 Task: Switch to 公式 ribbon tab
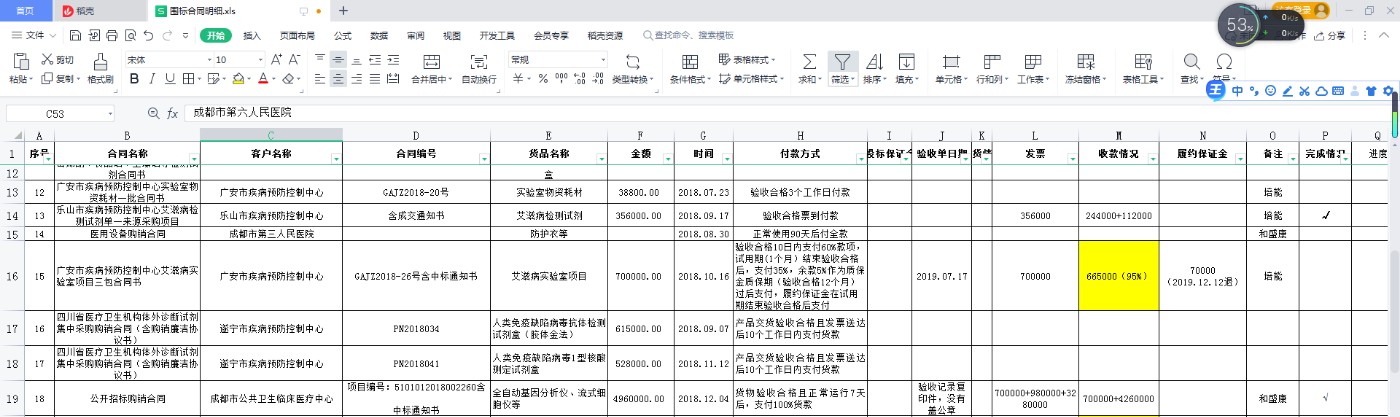[x=342, y=35]
